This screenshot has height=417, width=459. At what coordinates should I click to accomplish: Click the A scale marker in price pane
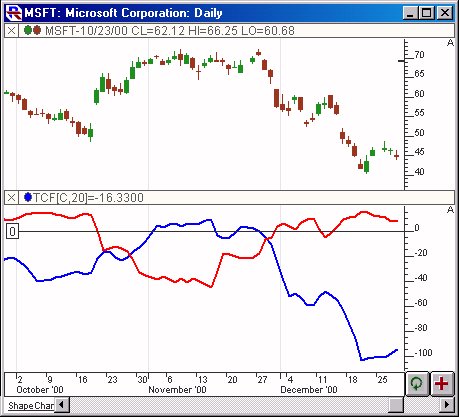click(450, 43)
